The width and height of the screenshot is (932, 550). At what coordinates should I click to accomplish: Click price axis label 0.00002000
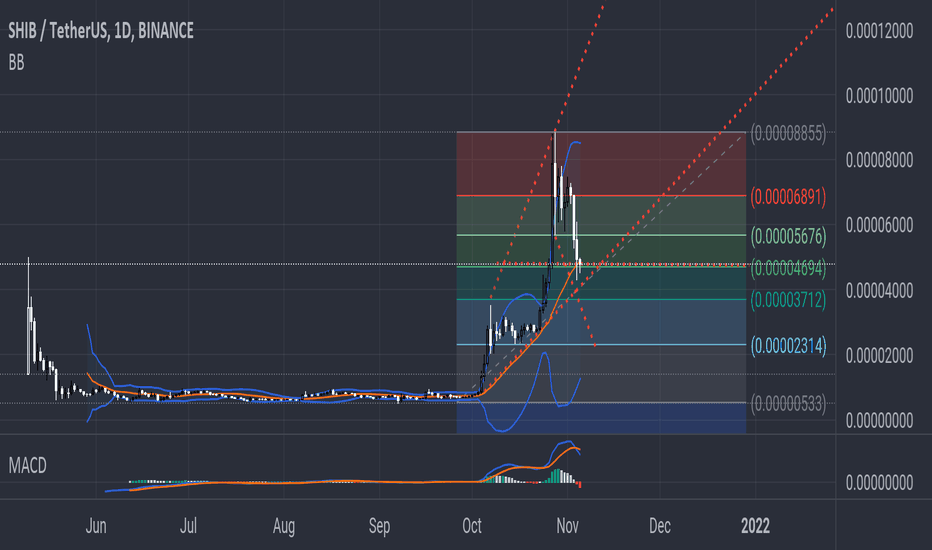(879, 356)
